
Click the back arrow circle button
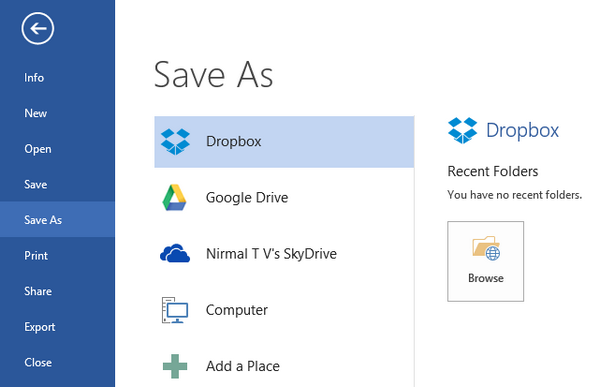click(38, 28)
